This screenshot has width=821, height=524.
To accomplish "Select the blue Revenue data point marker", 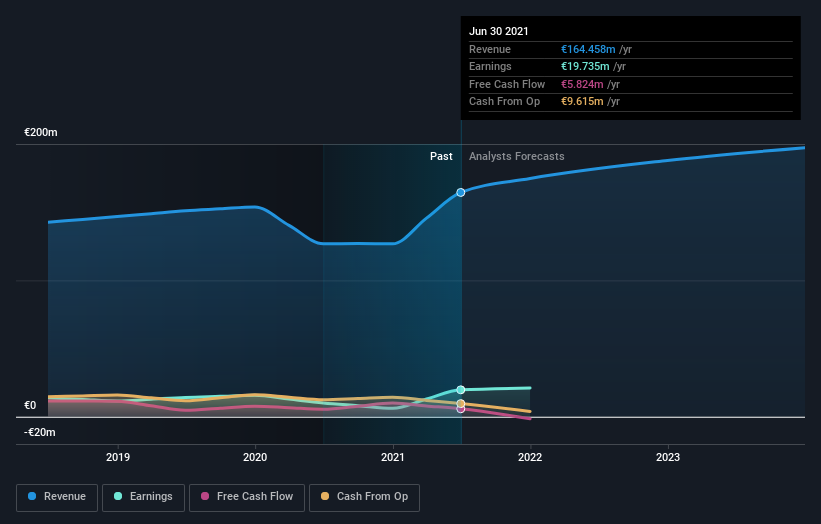I will coord(460,193).
